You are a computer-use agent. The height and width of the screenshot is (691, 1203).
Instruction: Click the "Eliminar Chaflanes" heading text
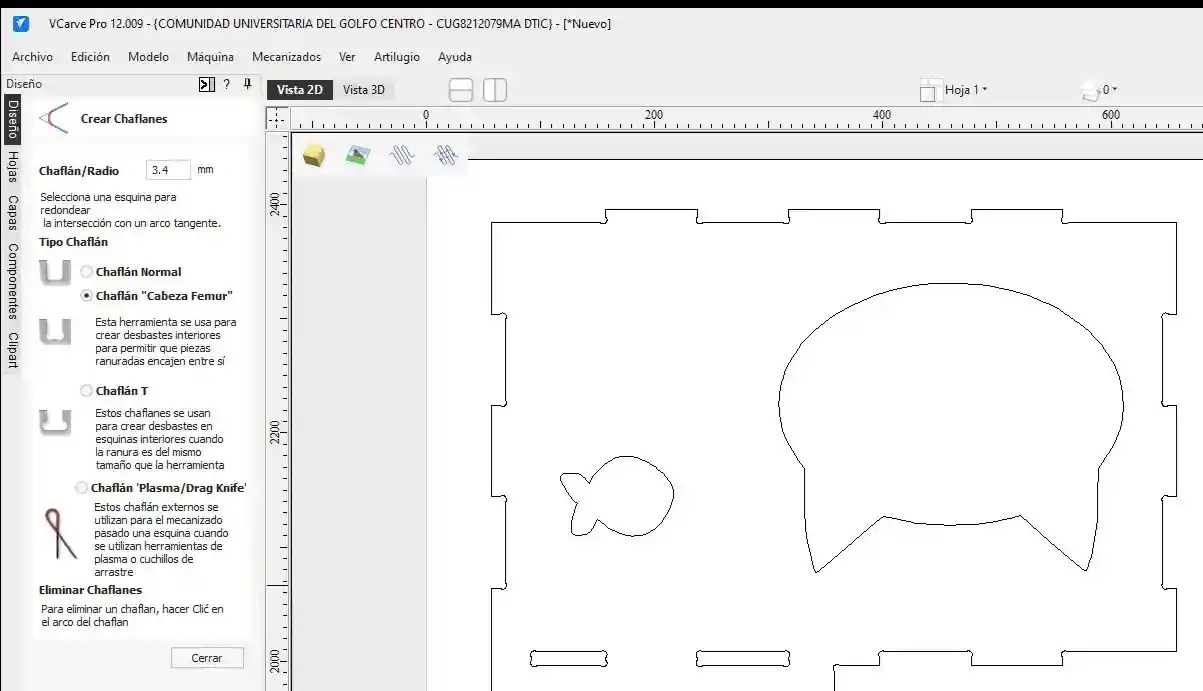click(90, 590)
